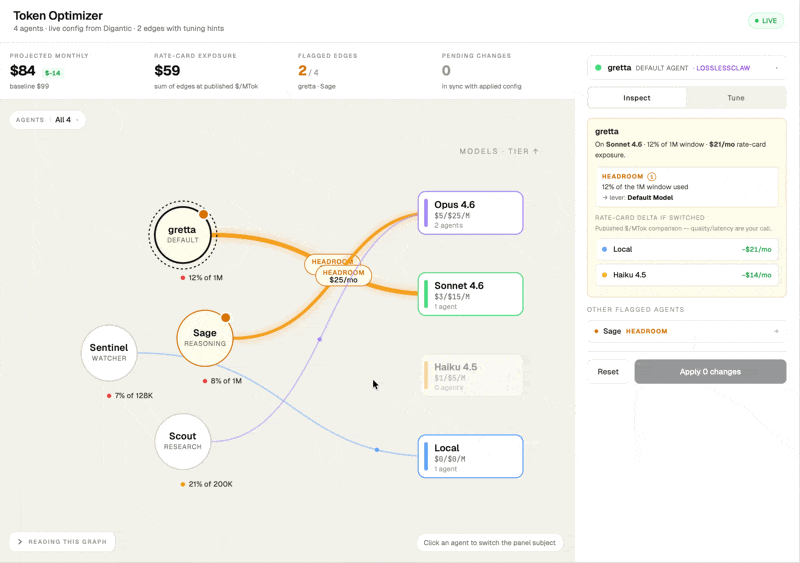Click 'gretta · Sage' flagged edges text
Viewport: 800px width, 563px height.
pos(317,86)
